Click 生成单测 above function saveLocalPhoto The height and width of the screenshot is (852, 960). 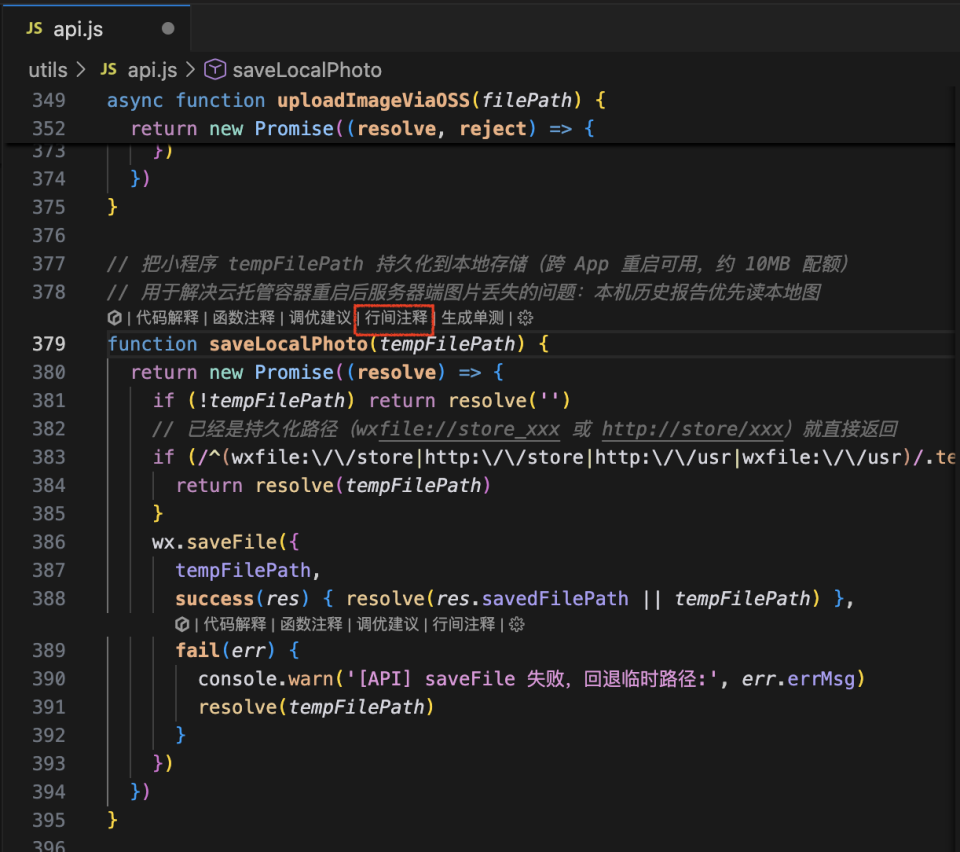pyautogui.click(x=473, y=318)
